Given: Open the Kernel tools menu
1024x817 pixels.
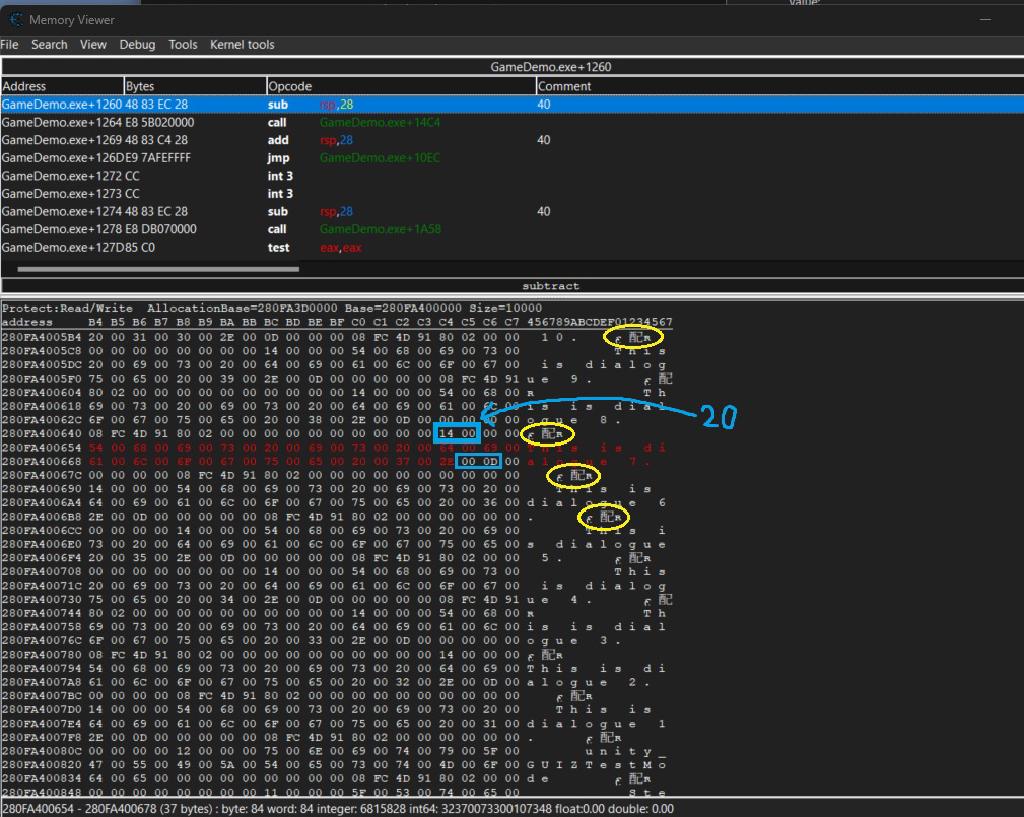Looking at the screenshot, I should click(x=242, y=45).
